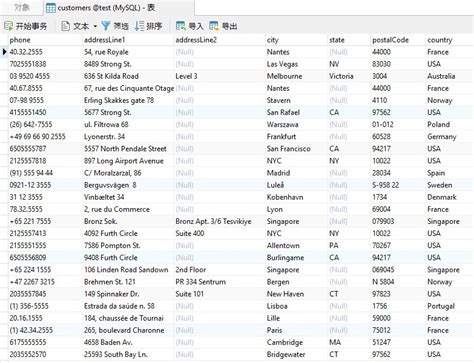Click the current row arrow indicator
The width and height of the screenshot is (474, 363).
4,52
